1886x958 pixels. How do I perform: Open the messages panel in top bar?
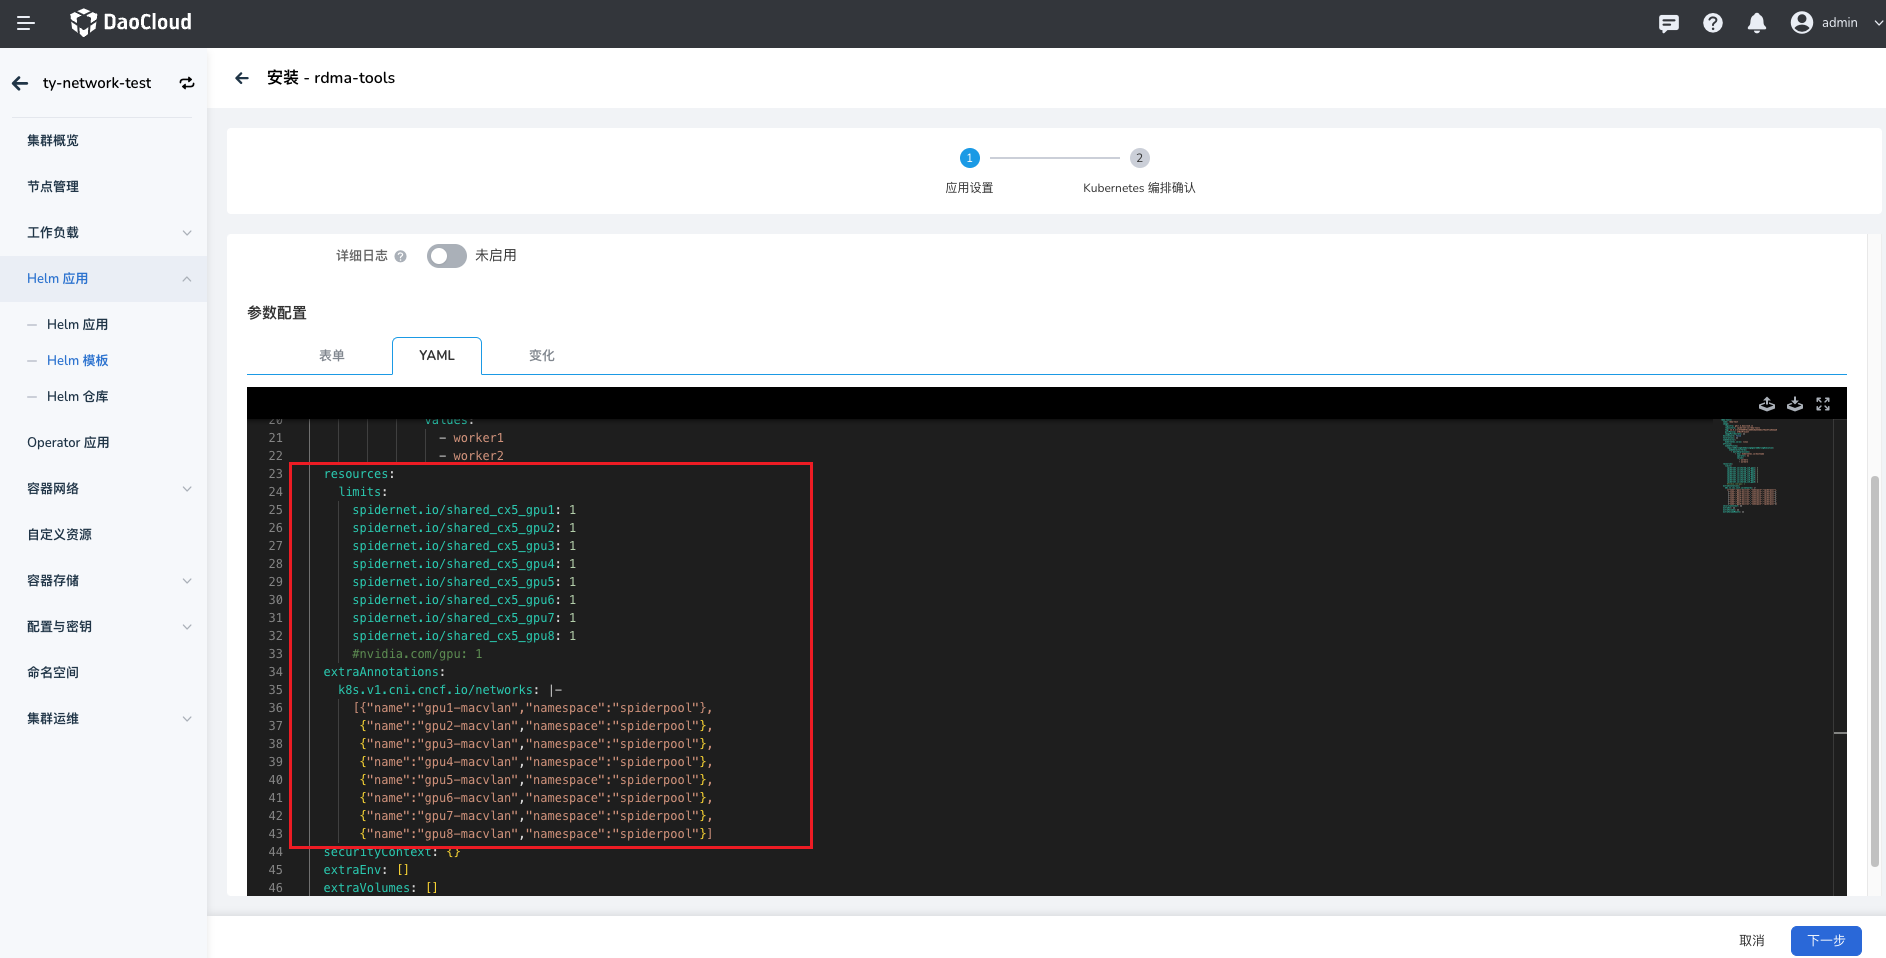[x=1668, y=22]
